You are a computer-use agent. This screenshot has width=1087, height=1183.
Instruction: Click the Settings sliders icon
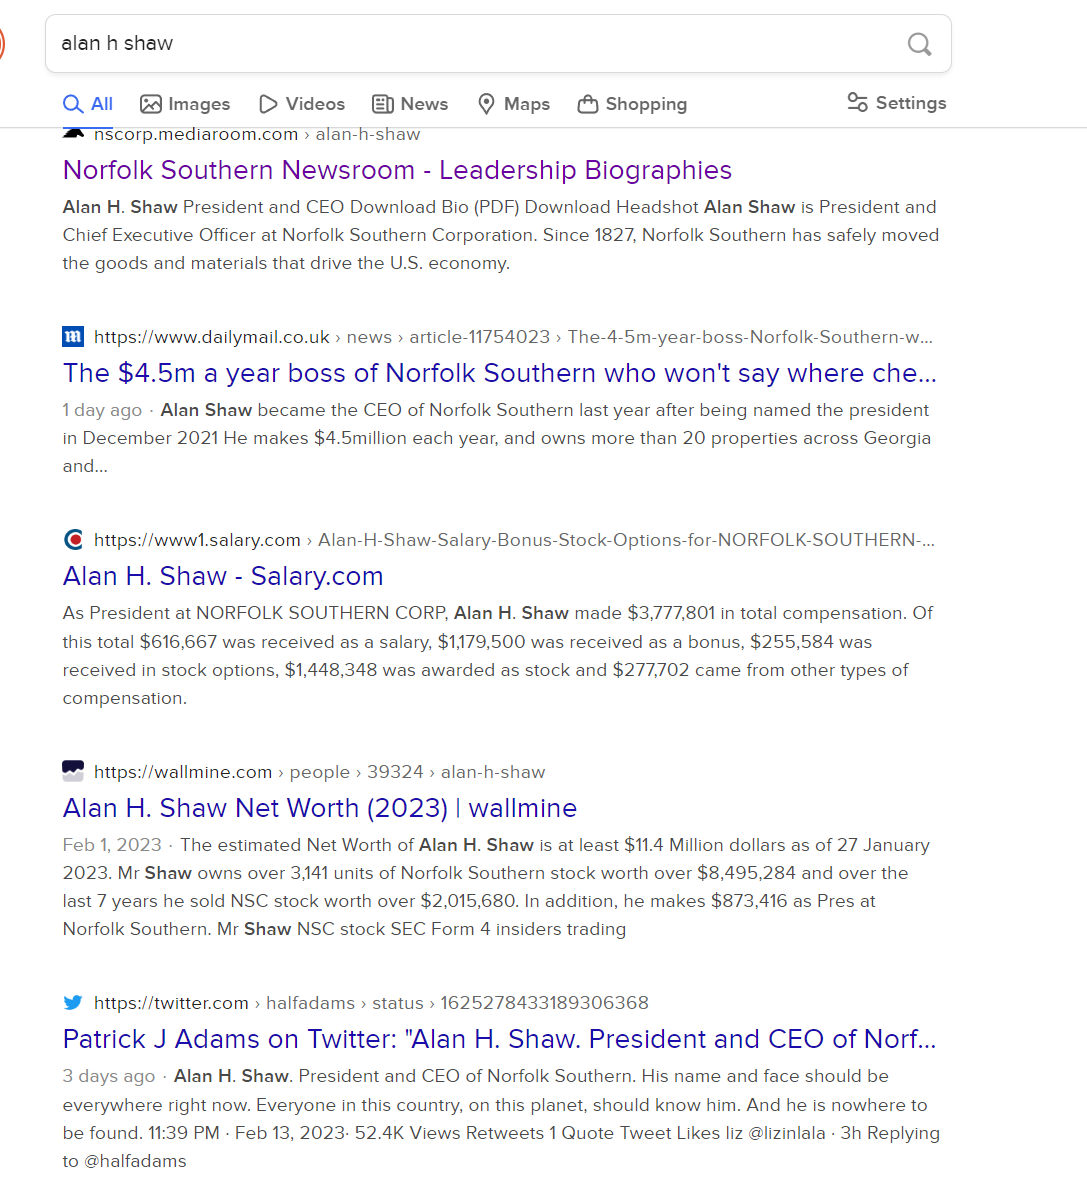[x=857, y=103]
